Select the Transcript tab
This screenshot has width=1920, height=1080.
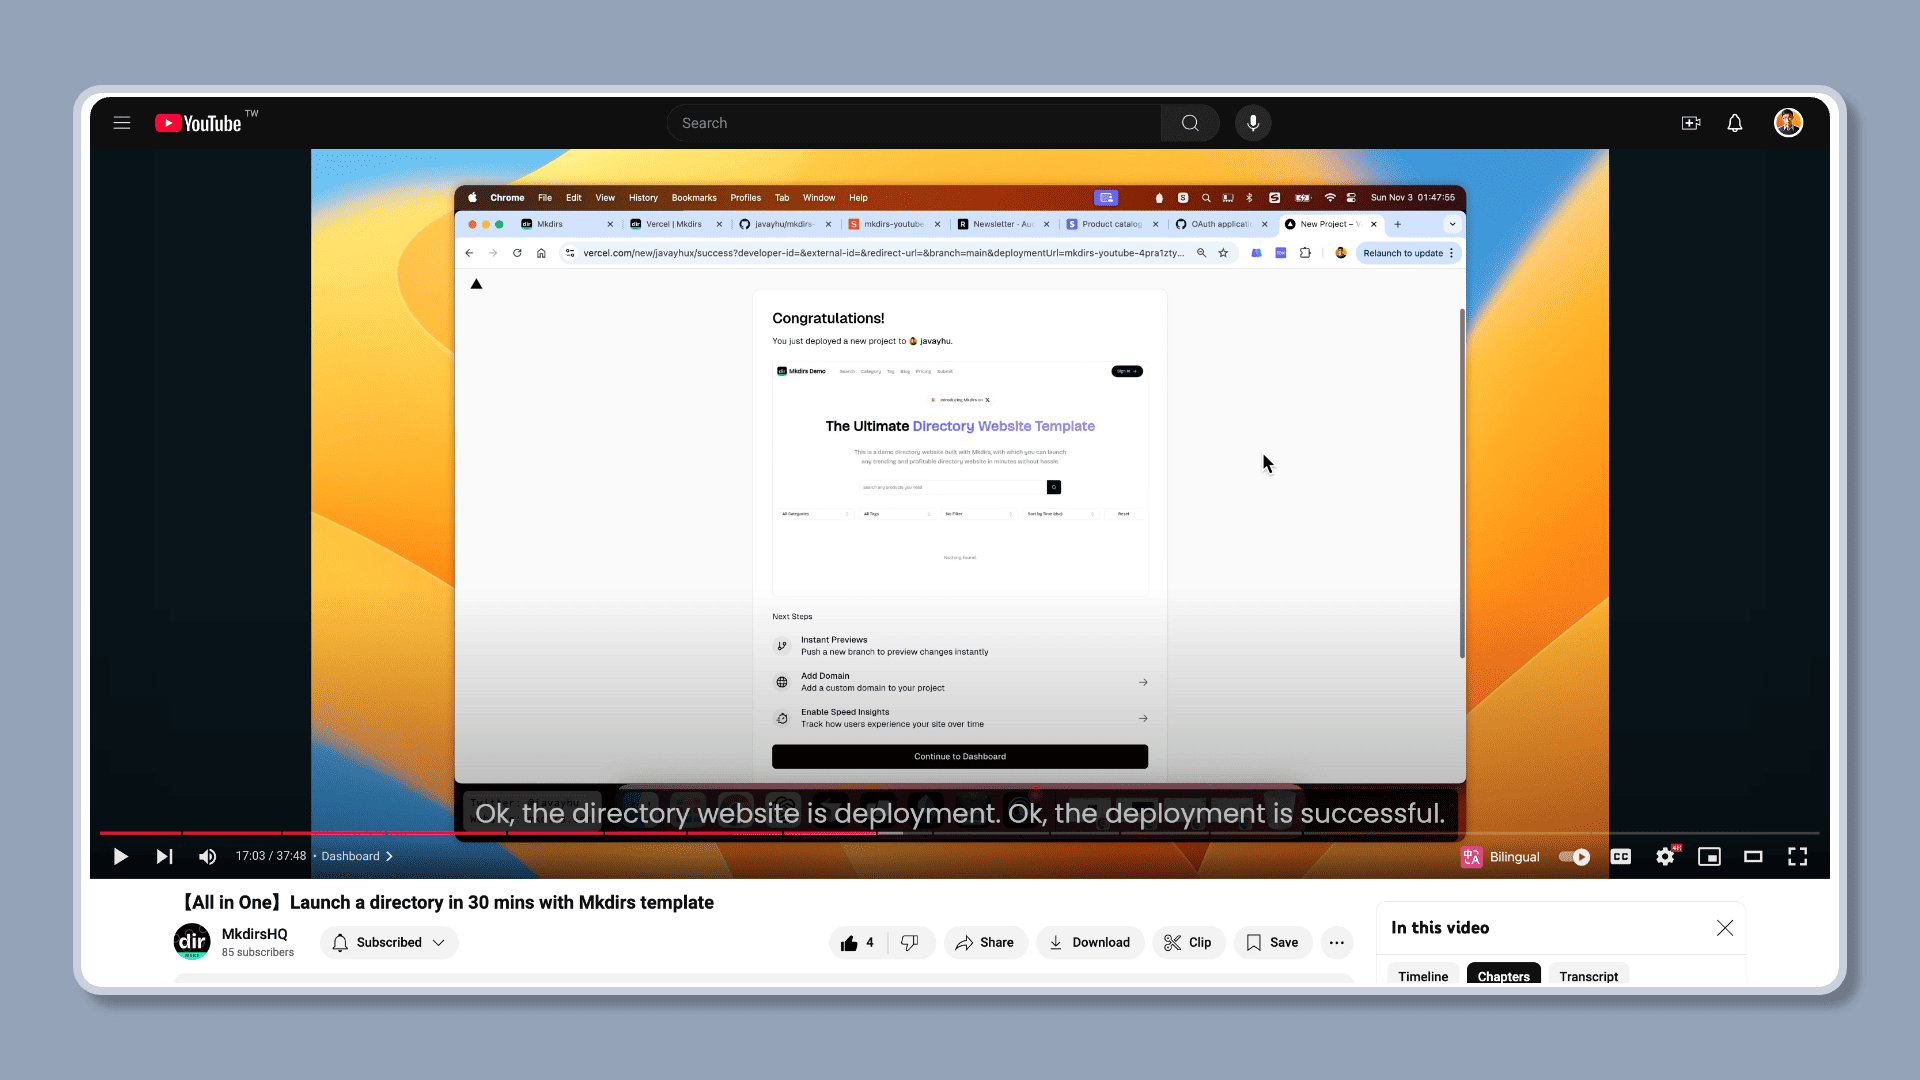pos(1589,976)
